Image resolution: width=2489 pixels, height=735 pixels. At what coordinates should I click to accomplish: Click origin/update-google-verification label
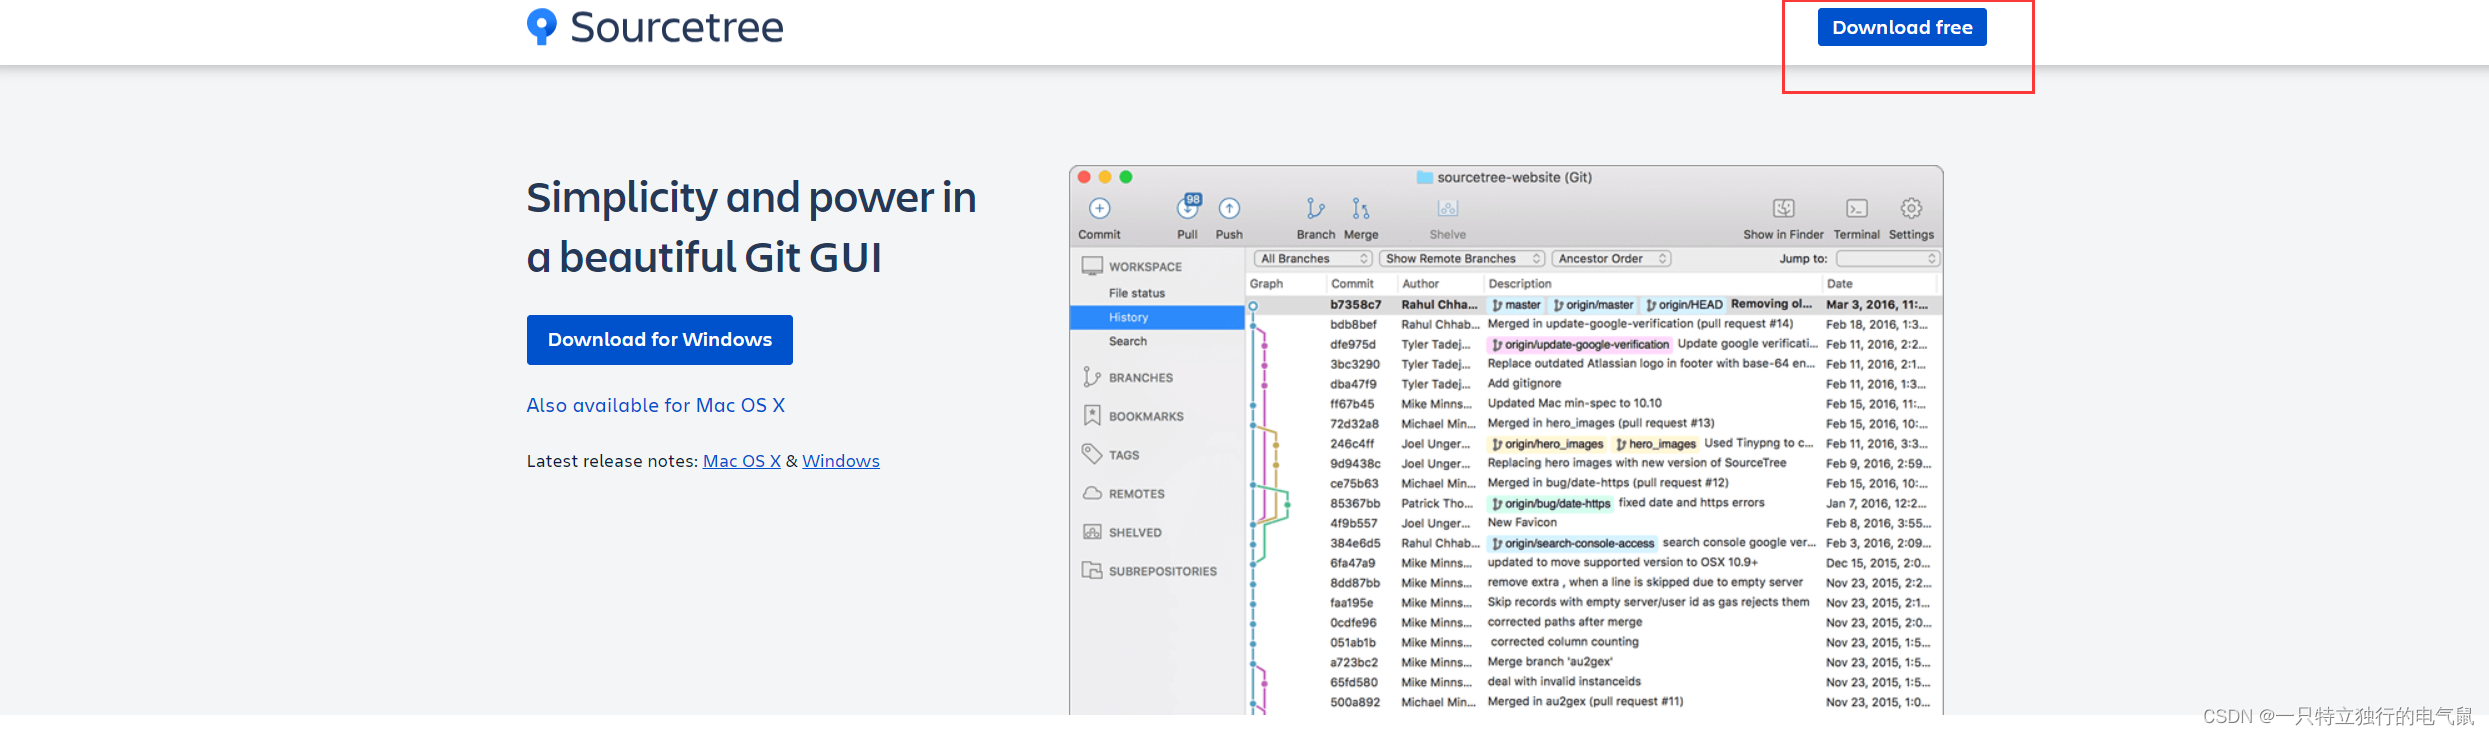point(1580,344)
